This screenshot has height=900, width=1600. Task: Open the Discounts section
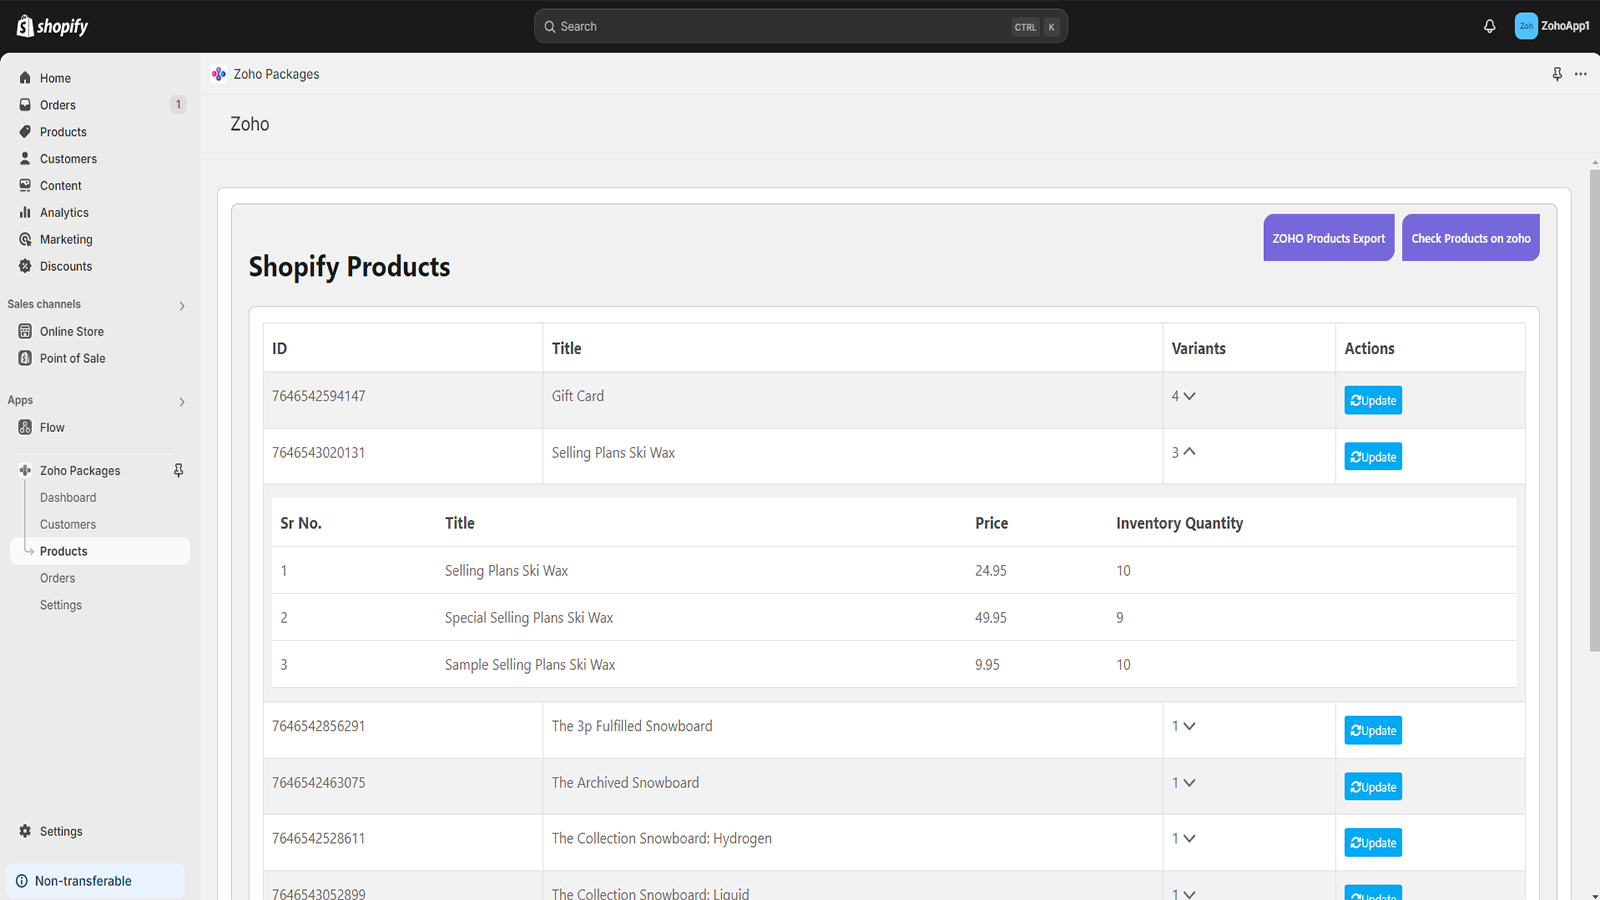66,266
